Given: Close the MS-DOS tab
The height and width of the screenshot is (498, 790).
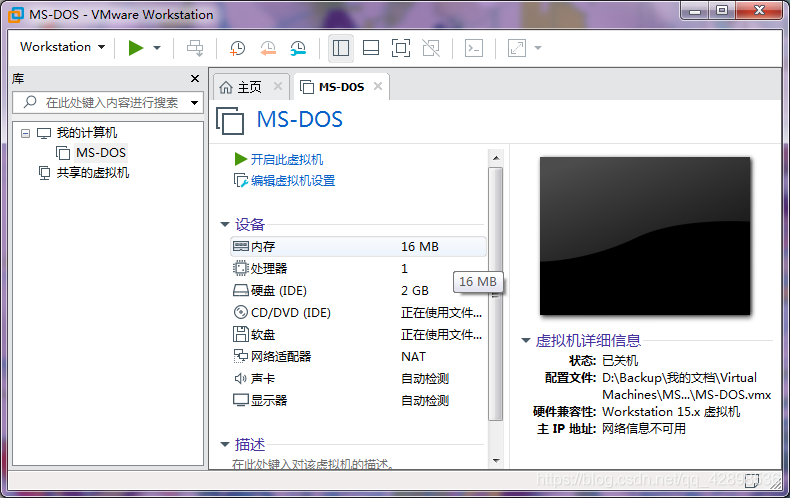Looking at the screenshot, I should click(378, 86).
